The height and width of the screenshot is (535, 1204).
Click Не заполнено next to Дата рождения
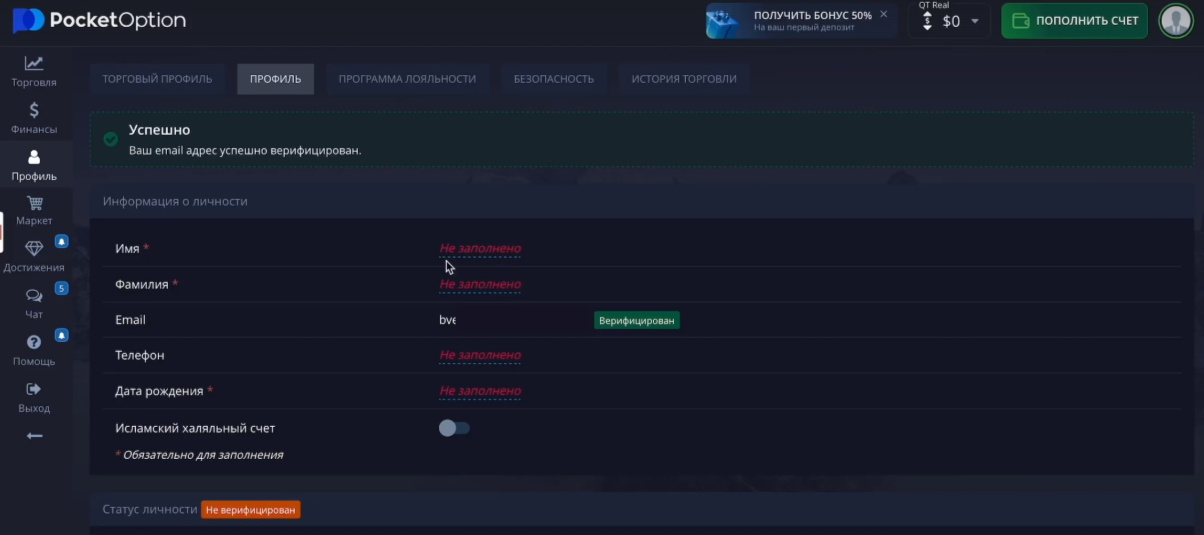pyautogui.click(x=480, y=391)
